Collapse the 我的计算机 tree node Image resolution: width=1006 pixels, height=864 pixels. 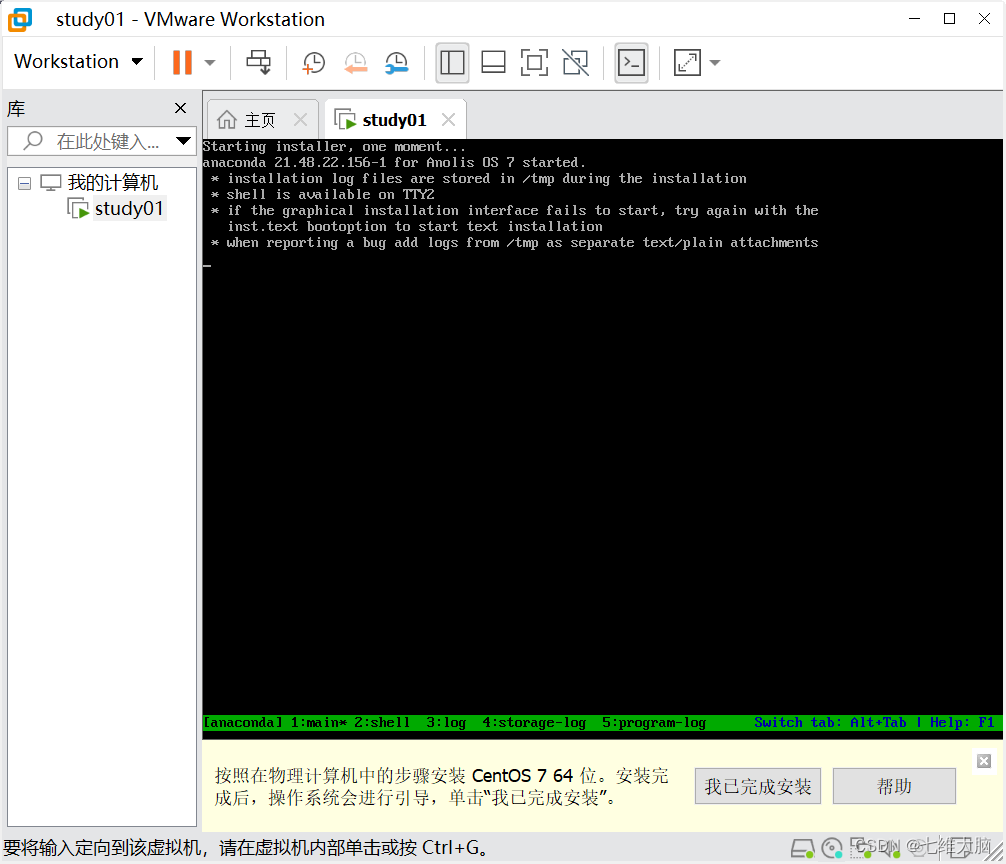[x=24, y=183]
